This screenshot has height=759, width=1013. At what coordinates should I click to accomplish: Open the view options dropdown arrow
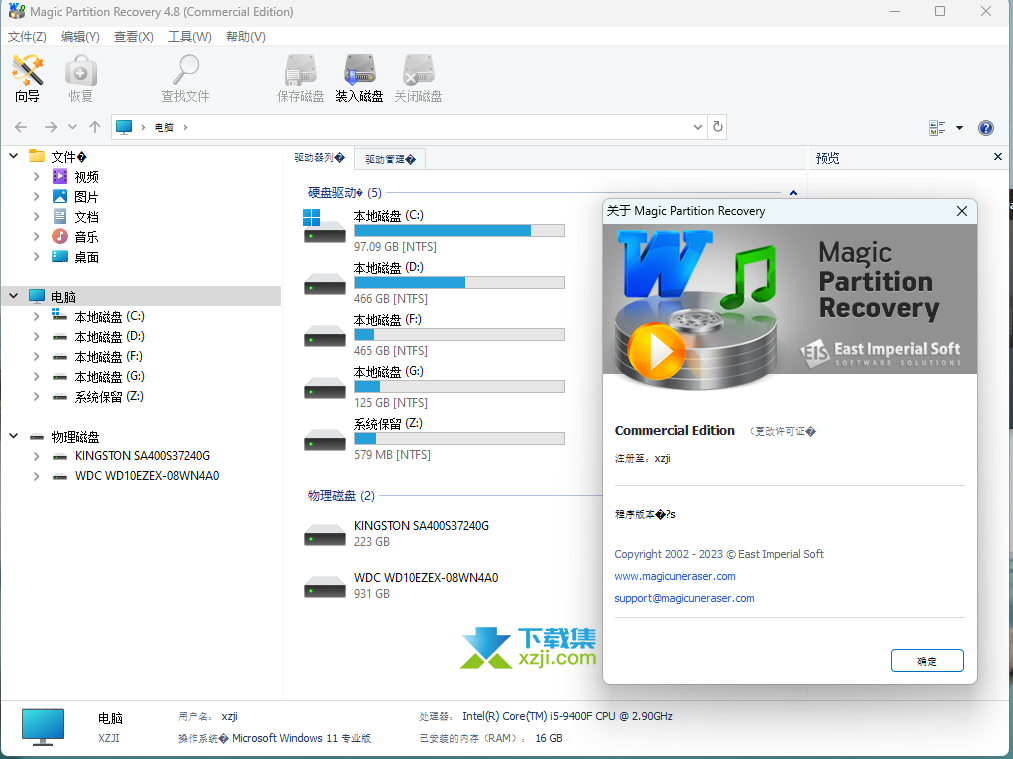coord(959,128)
